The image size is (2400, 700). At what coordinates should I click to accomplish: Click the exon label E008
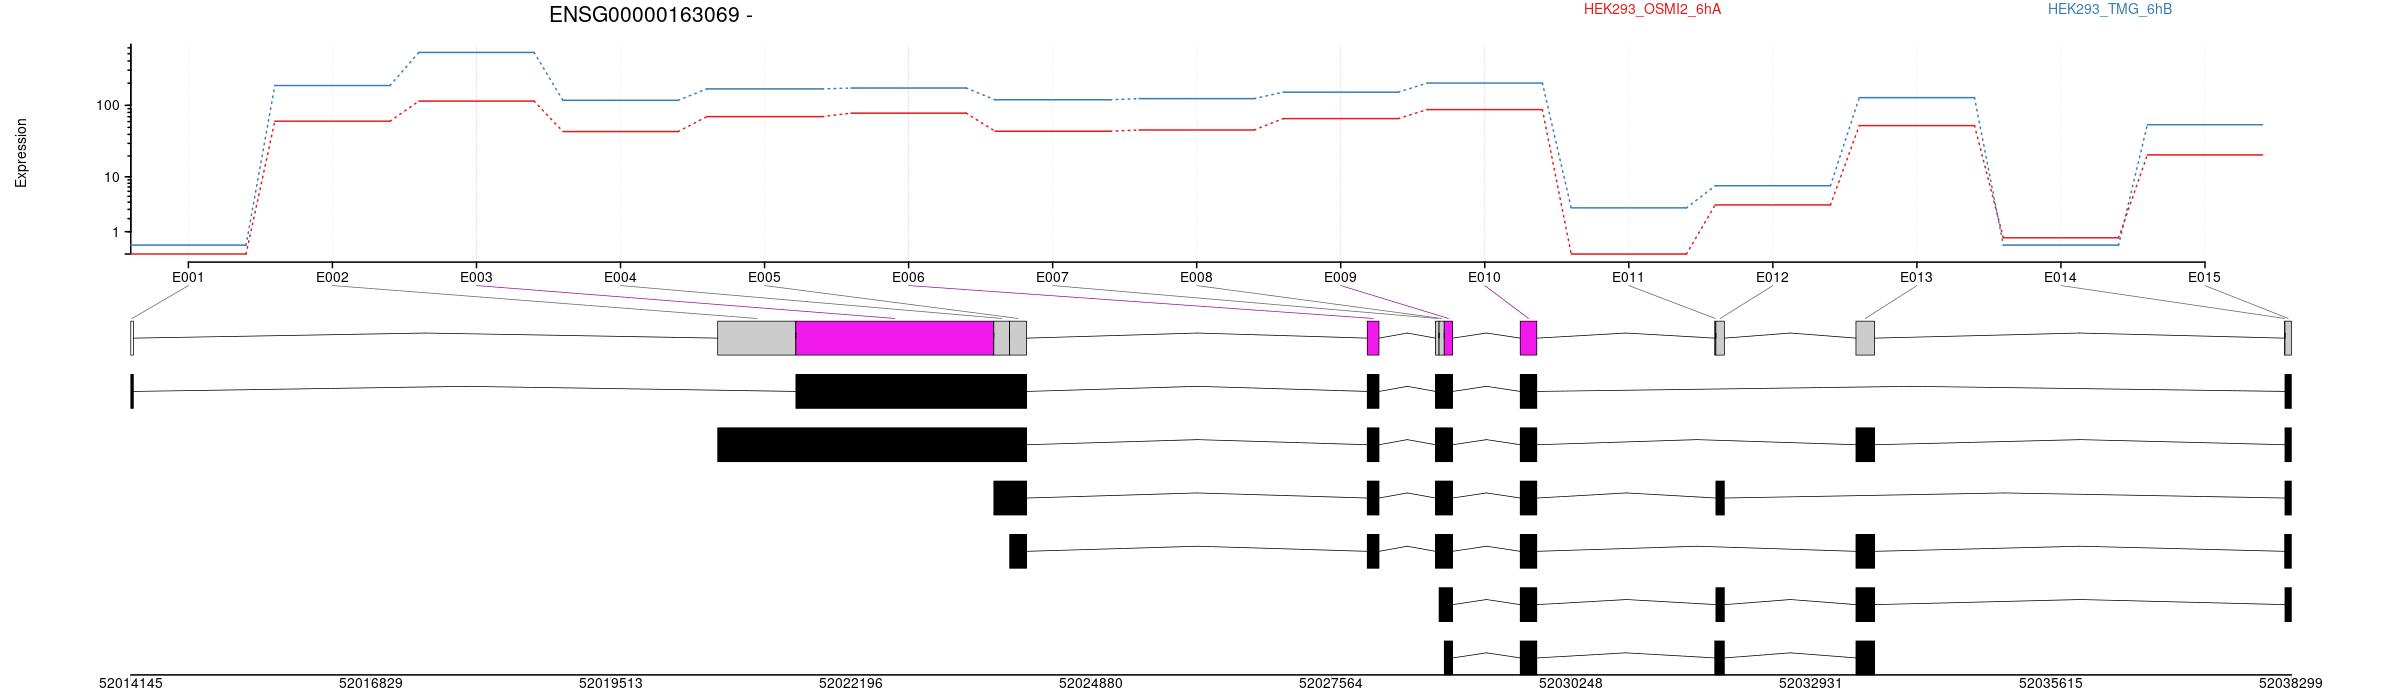pyautogui.click(x=1196, y=278)
